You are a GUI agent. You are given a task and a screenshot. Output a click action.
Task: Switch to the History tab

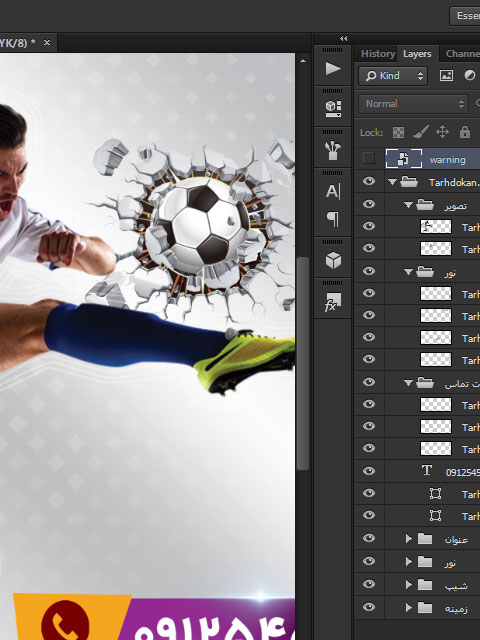pyautogui.click(x=378, y=54)
